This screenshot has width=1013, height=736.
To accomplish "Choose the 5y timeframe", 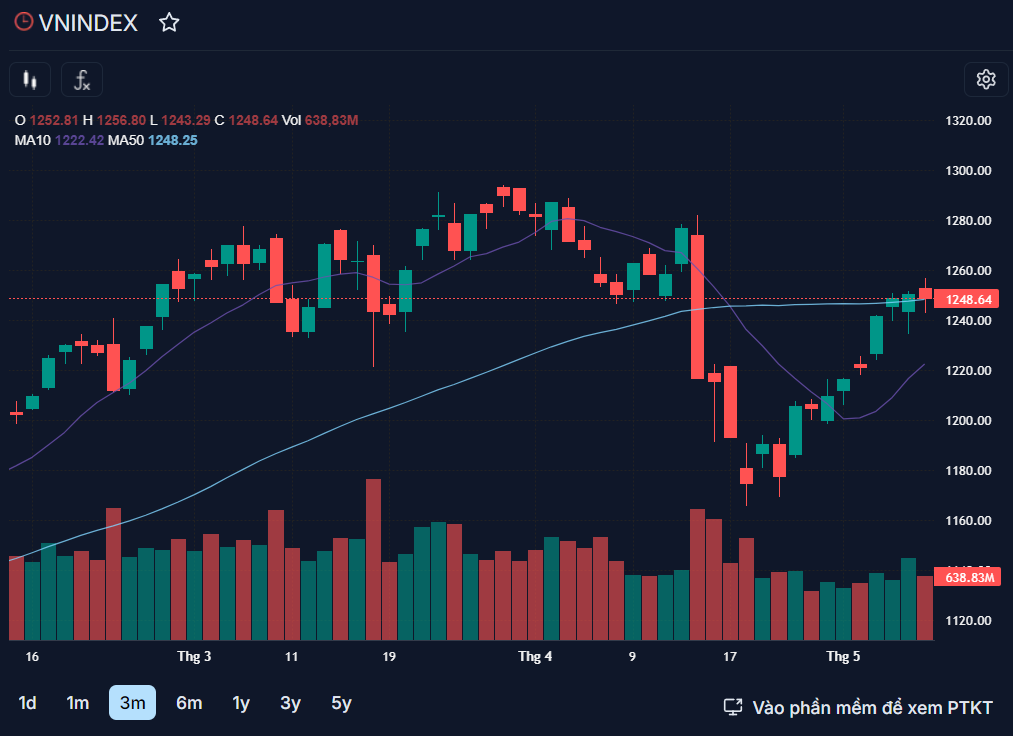I will 341,703.
